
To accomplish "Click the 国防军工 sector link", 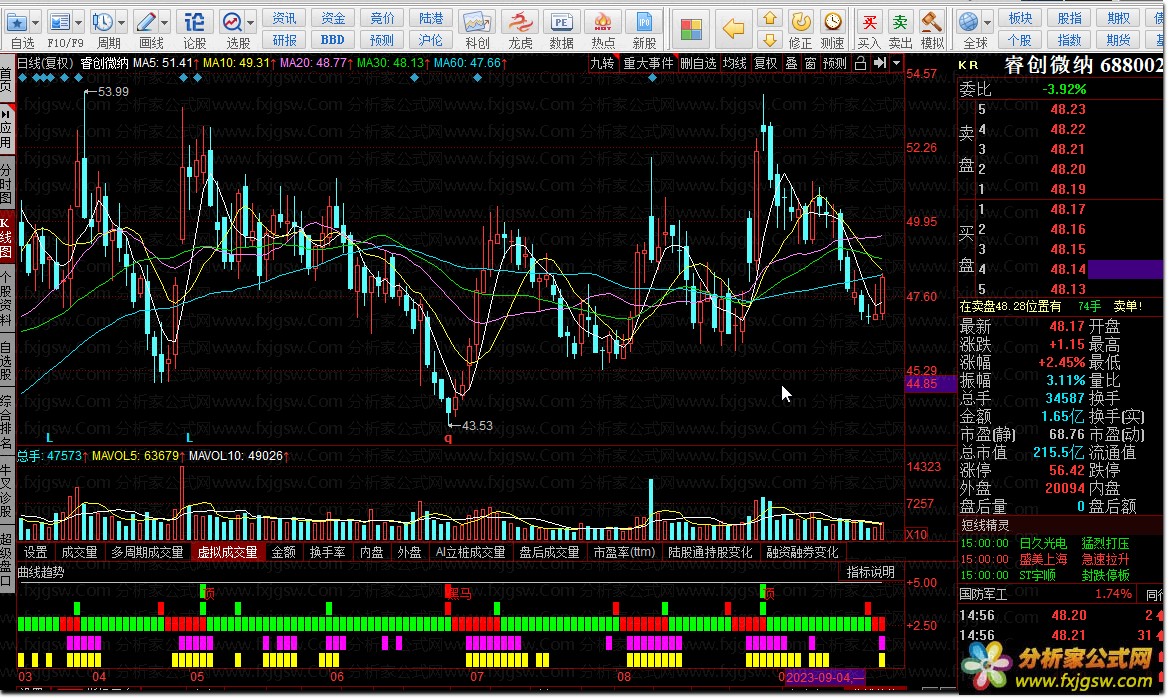I will coord(983,594).
